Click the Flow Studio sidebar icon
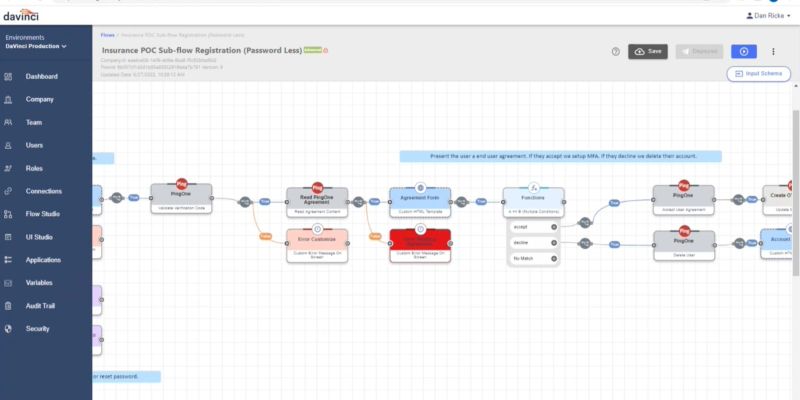Screen dimensions: 800x400 click(x=8, y=214)
